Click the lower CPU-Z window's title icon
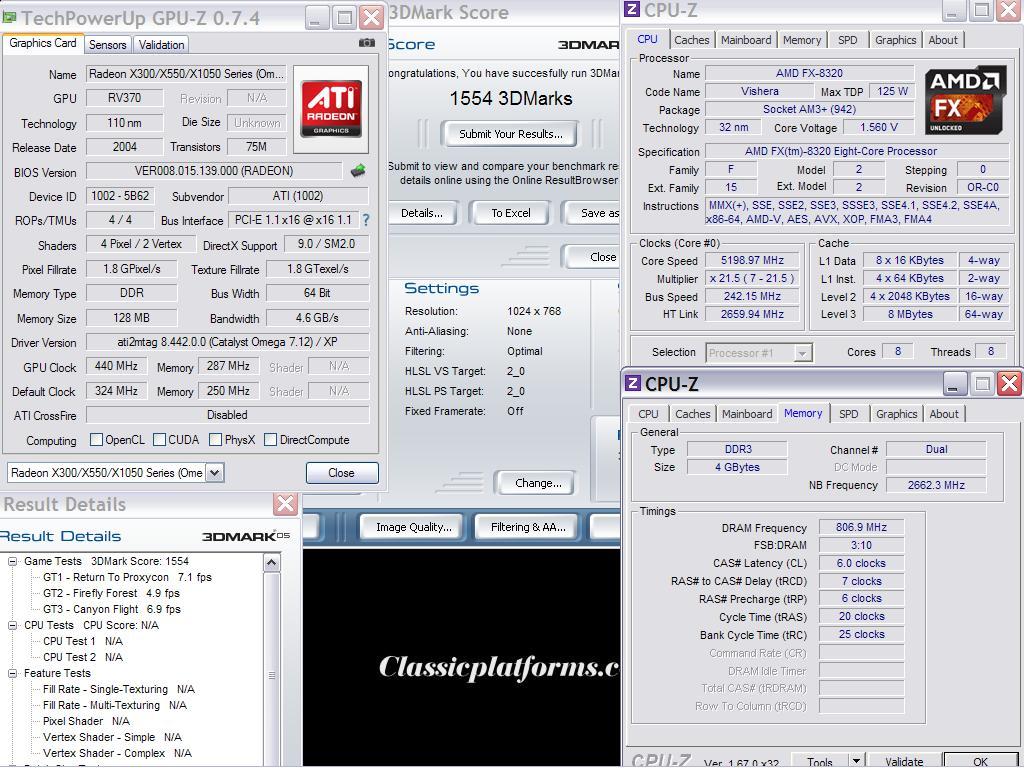 (x=632, y=383)
